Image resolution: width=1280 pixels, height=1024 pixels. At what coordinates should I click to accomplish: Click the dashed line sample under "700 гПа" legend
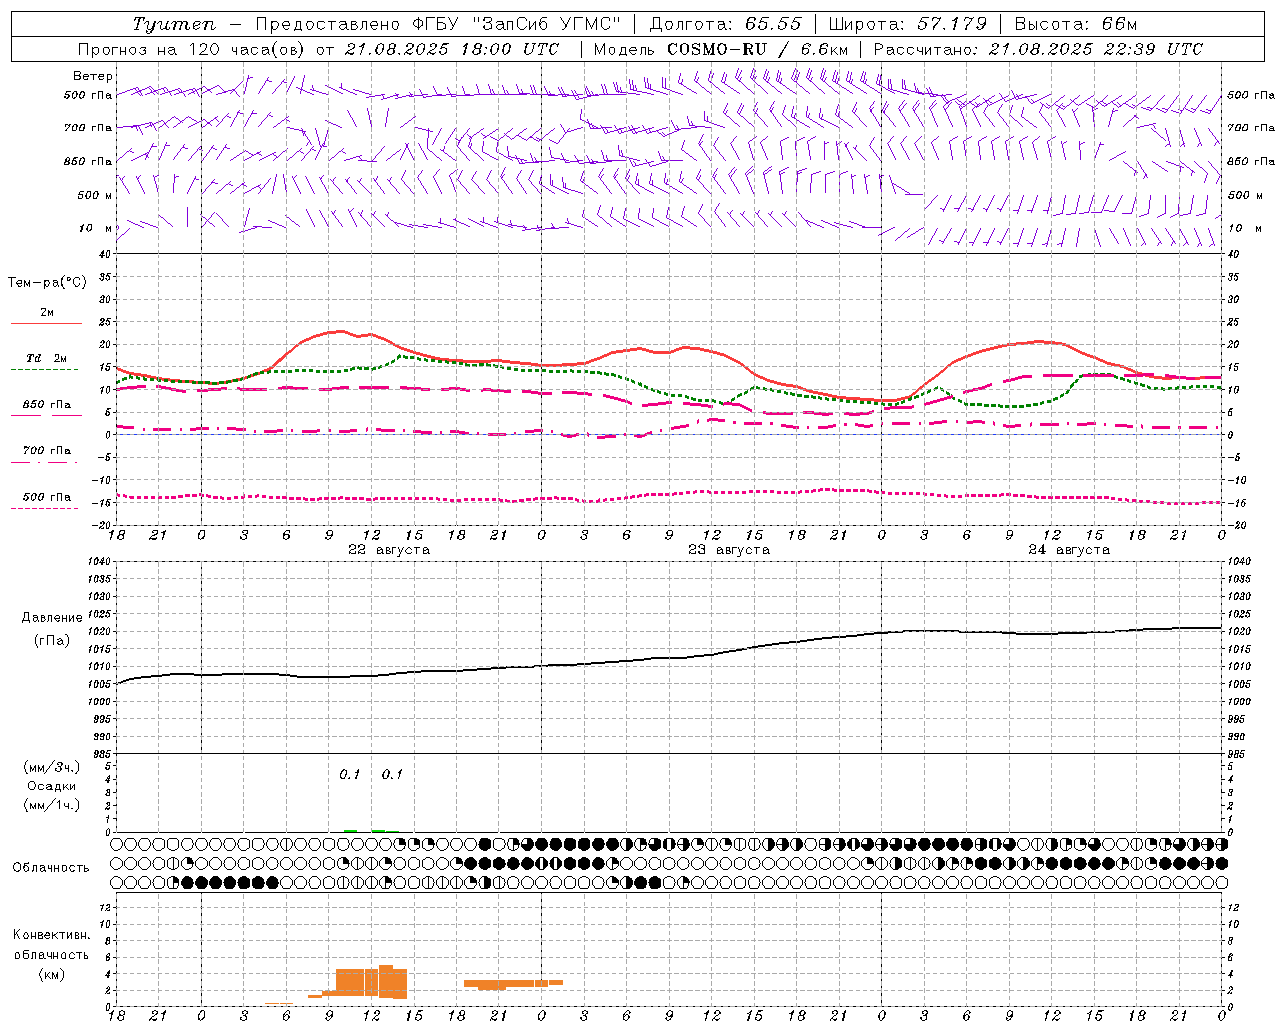coord(44,462)
